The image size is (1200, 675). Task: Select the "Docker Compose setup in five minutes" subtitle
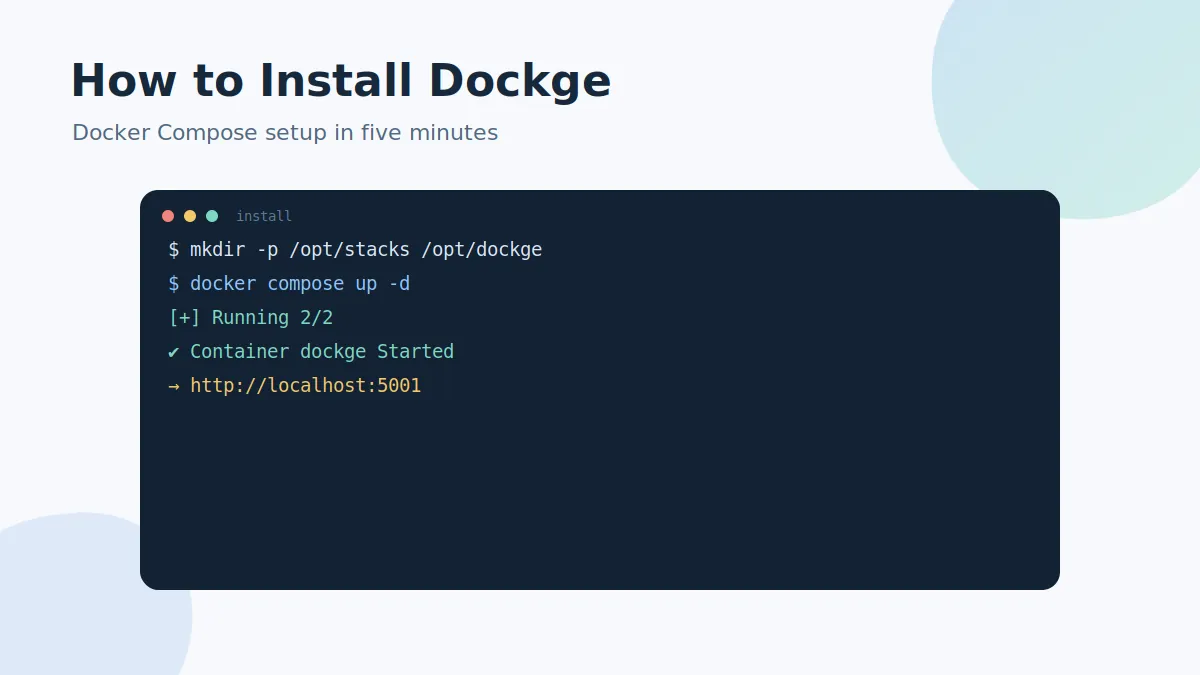point(285,132)
